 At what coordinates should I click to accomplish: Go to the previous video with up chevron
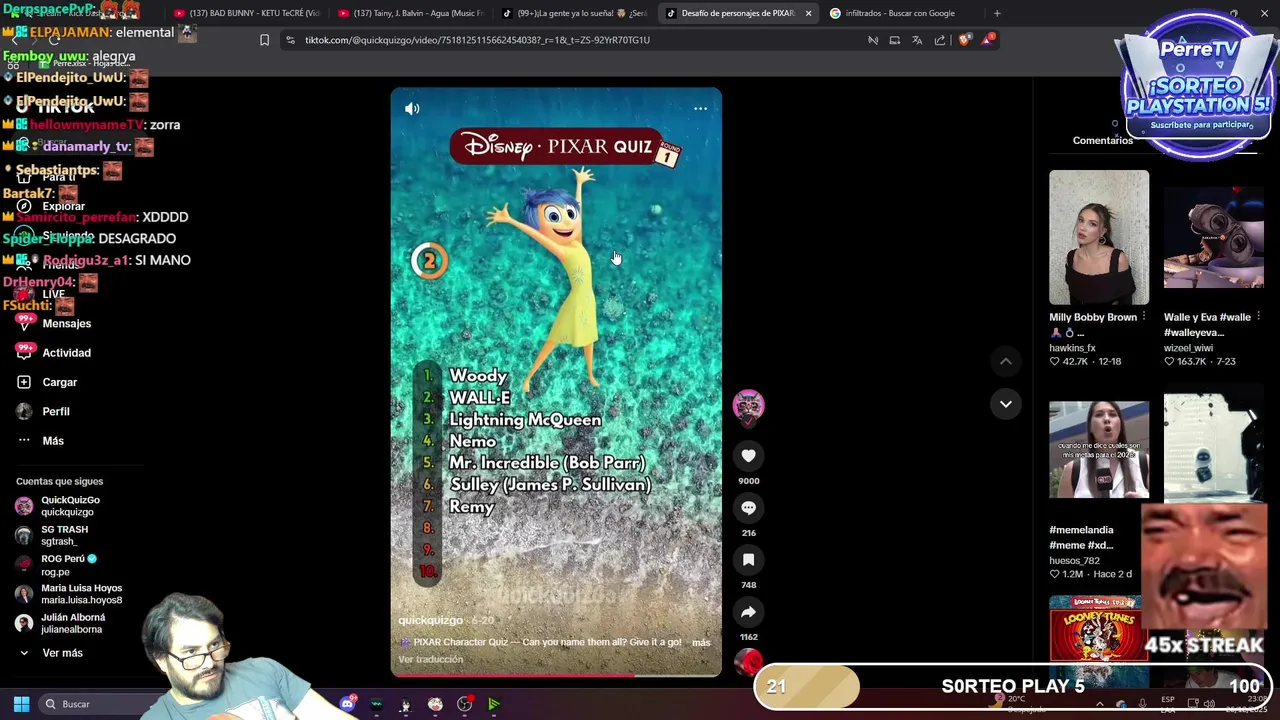point(1005,361)
